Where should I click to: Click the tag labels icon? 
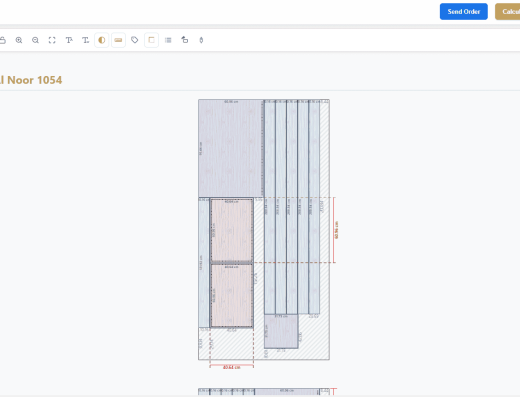pos(135,40)
